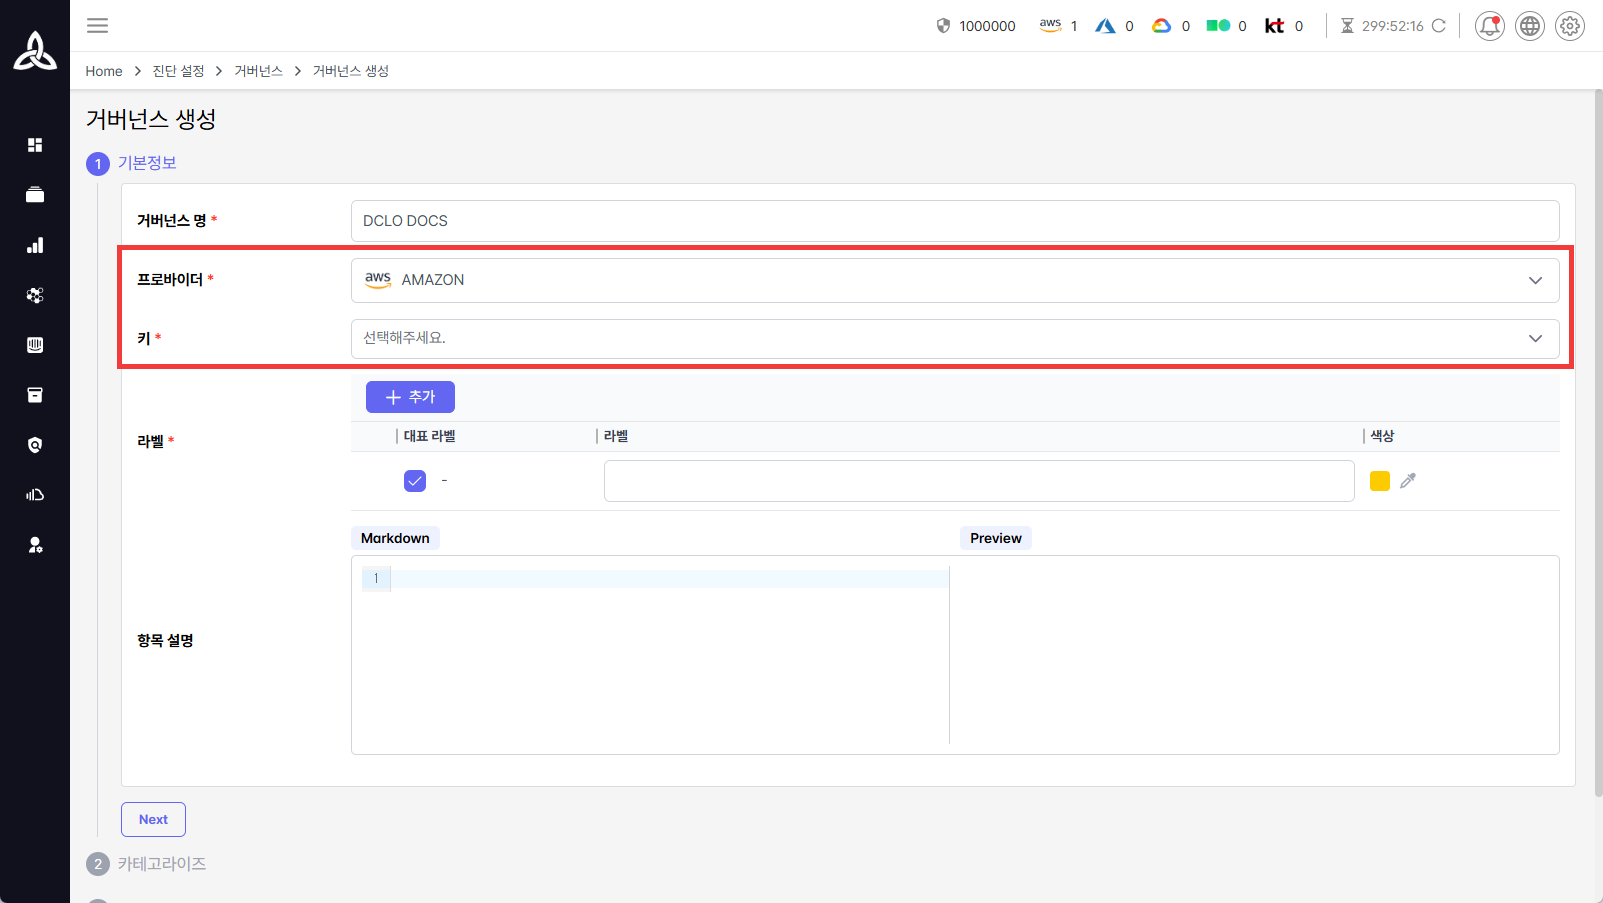
Task: Open the hamburger menu in the header
Action: point(97,26)
